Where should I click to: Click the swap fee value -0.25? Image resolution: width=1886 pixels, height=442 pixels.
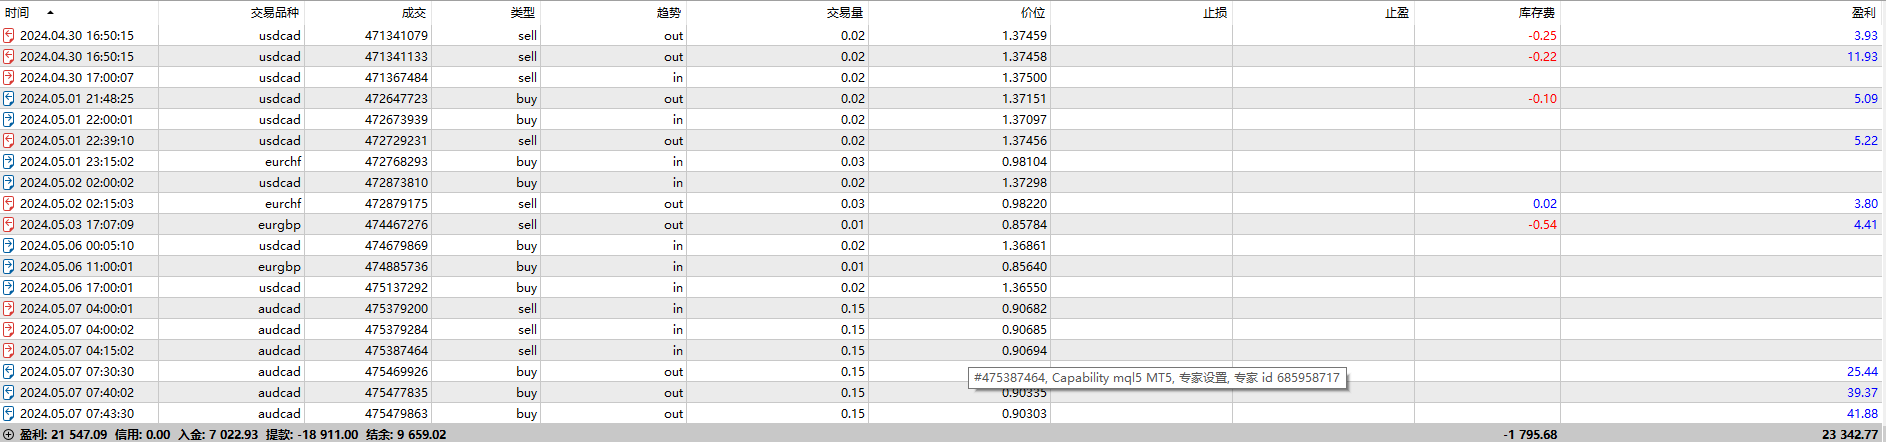[x=1542, y=35]
